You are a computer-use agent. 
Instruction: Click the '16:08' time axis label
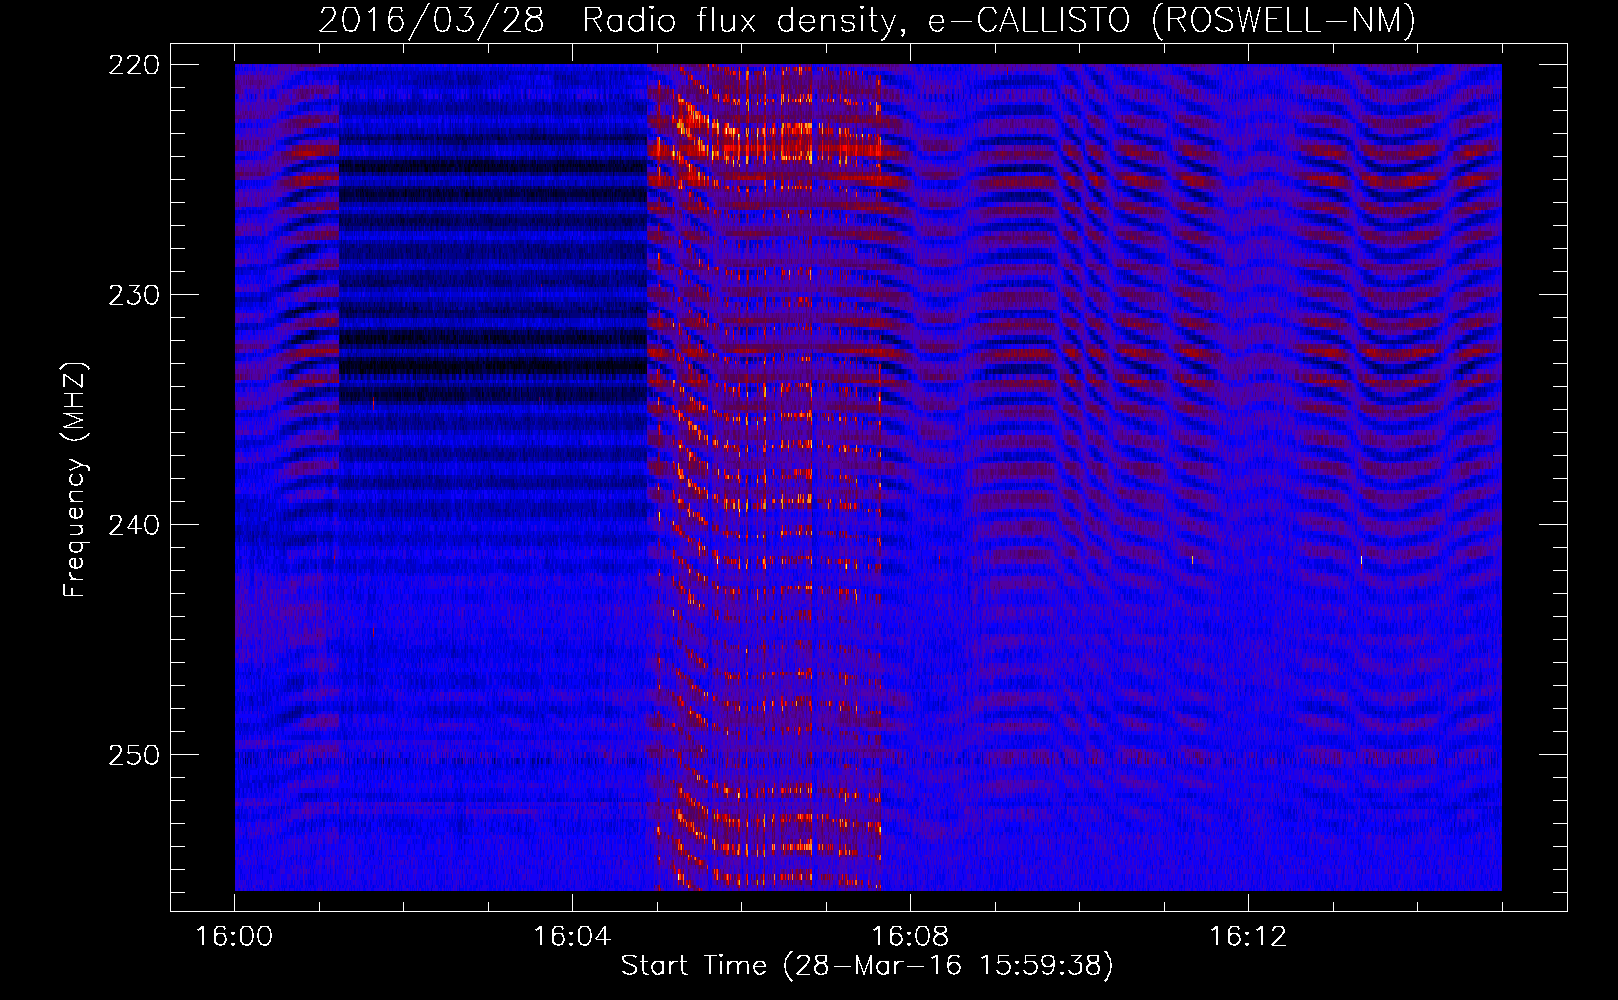(x=910, y=937)
